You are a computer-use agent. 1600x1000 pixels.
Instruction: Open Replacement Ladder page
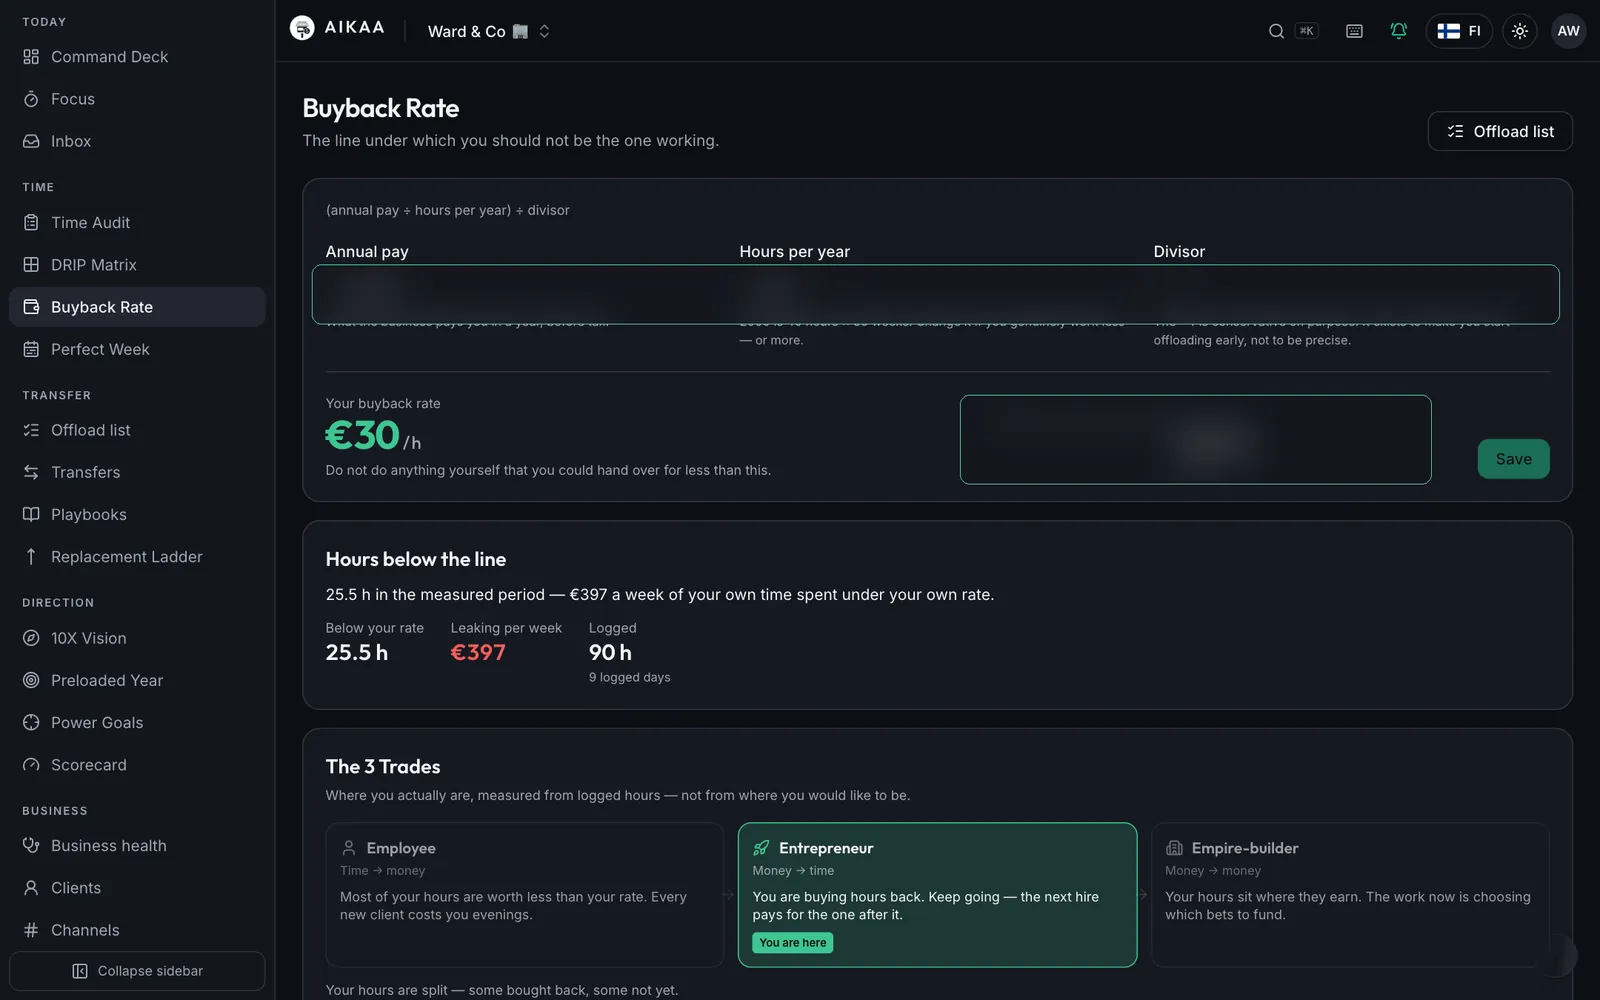[x=137, y=556]
